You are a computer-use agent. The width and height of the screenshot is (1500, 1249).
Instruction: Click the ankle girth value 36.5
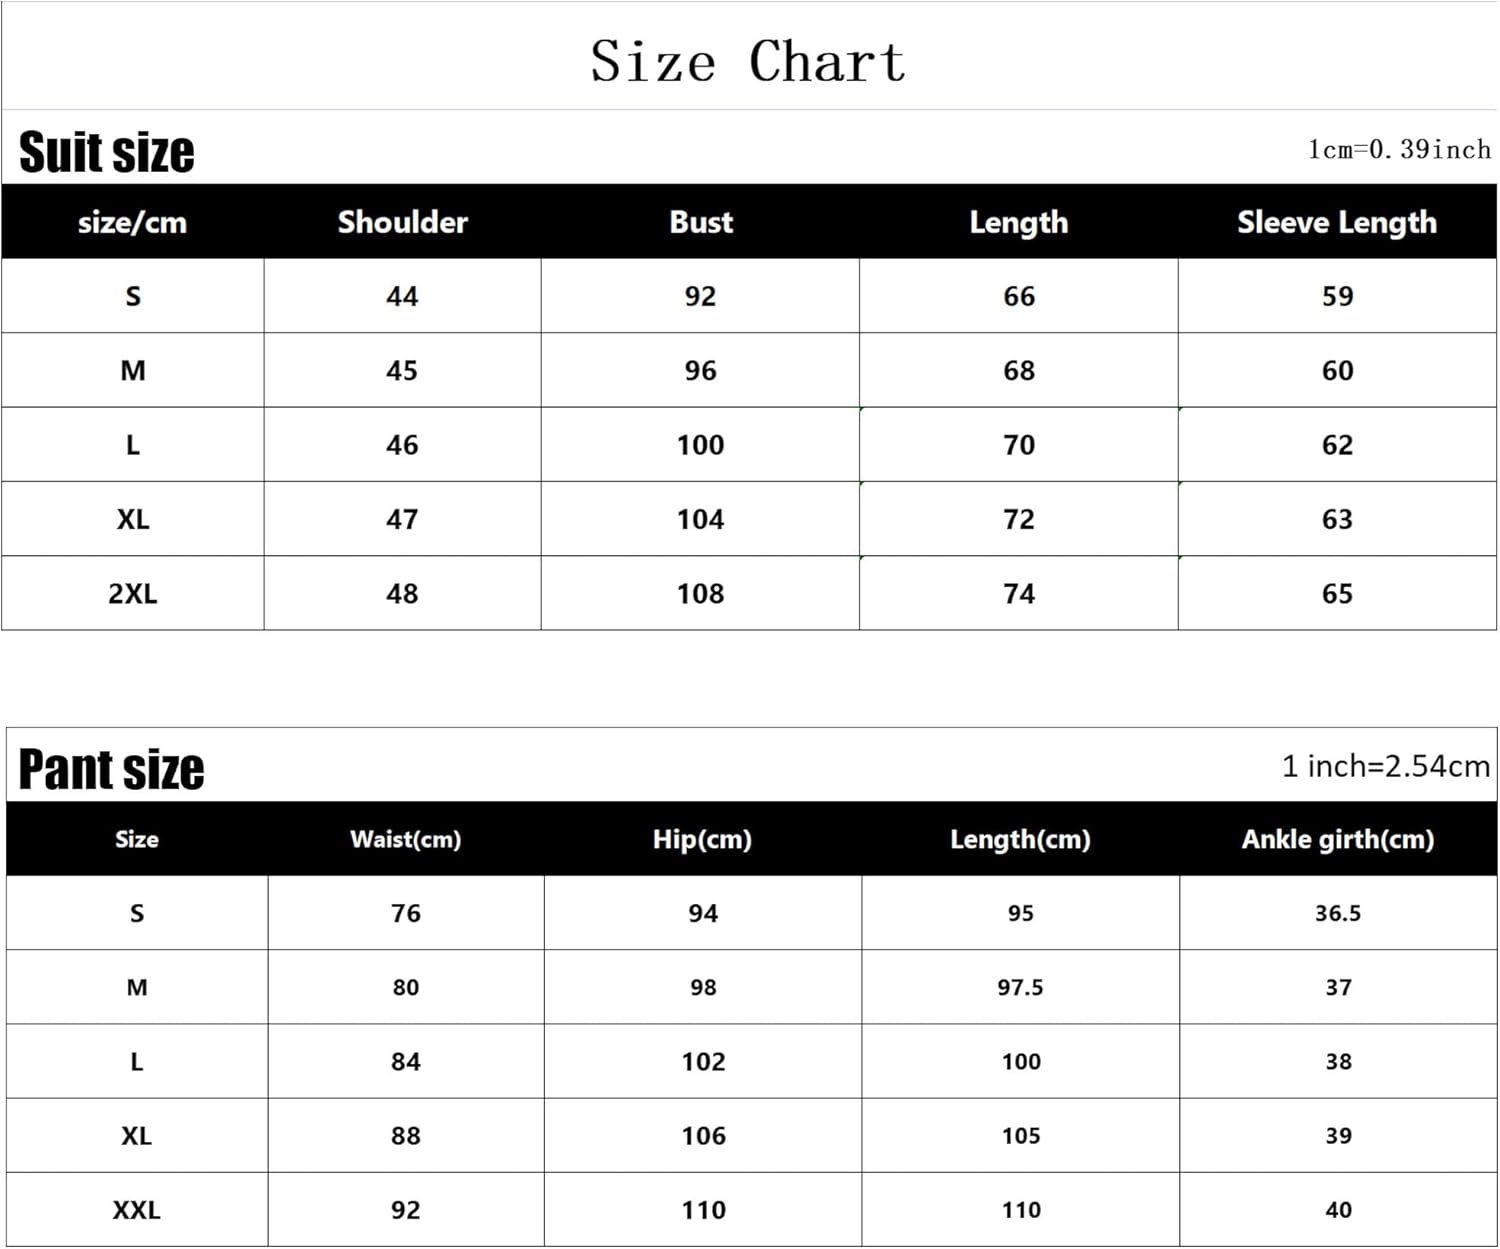click(x=1338, y=913)
